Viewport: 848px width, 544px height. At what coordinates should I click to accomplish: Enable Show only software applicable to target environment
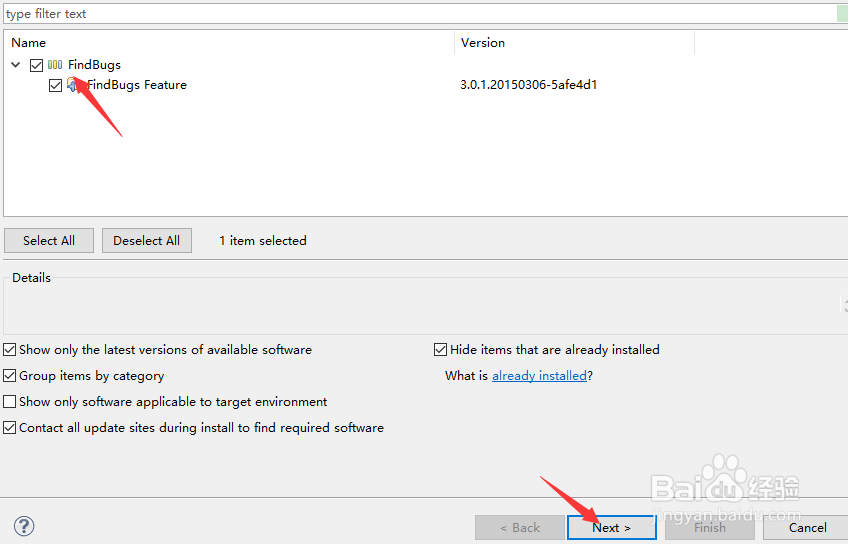tap(10, 402)
